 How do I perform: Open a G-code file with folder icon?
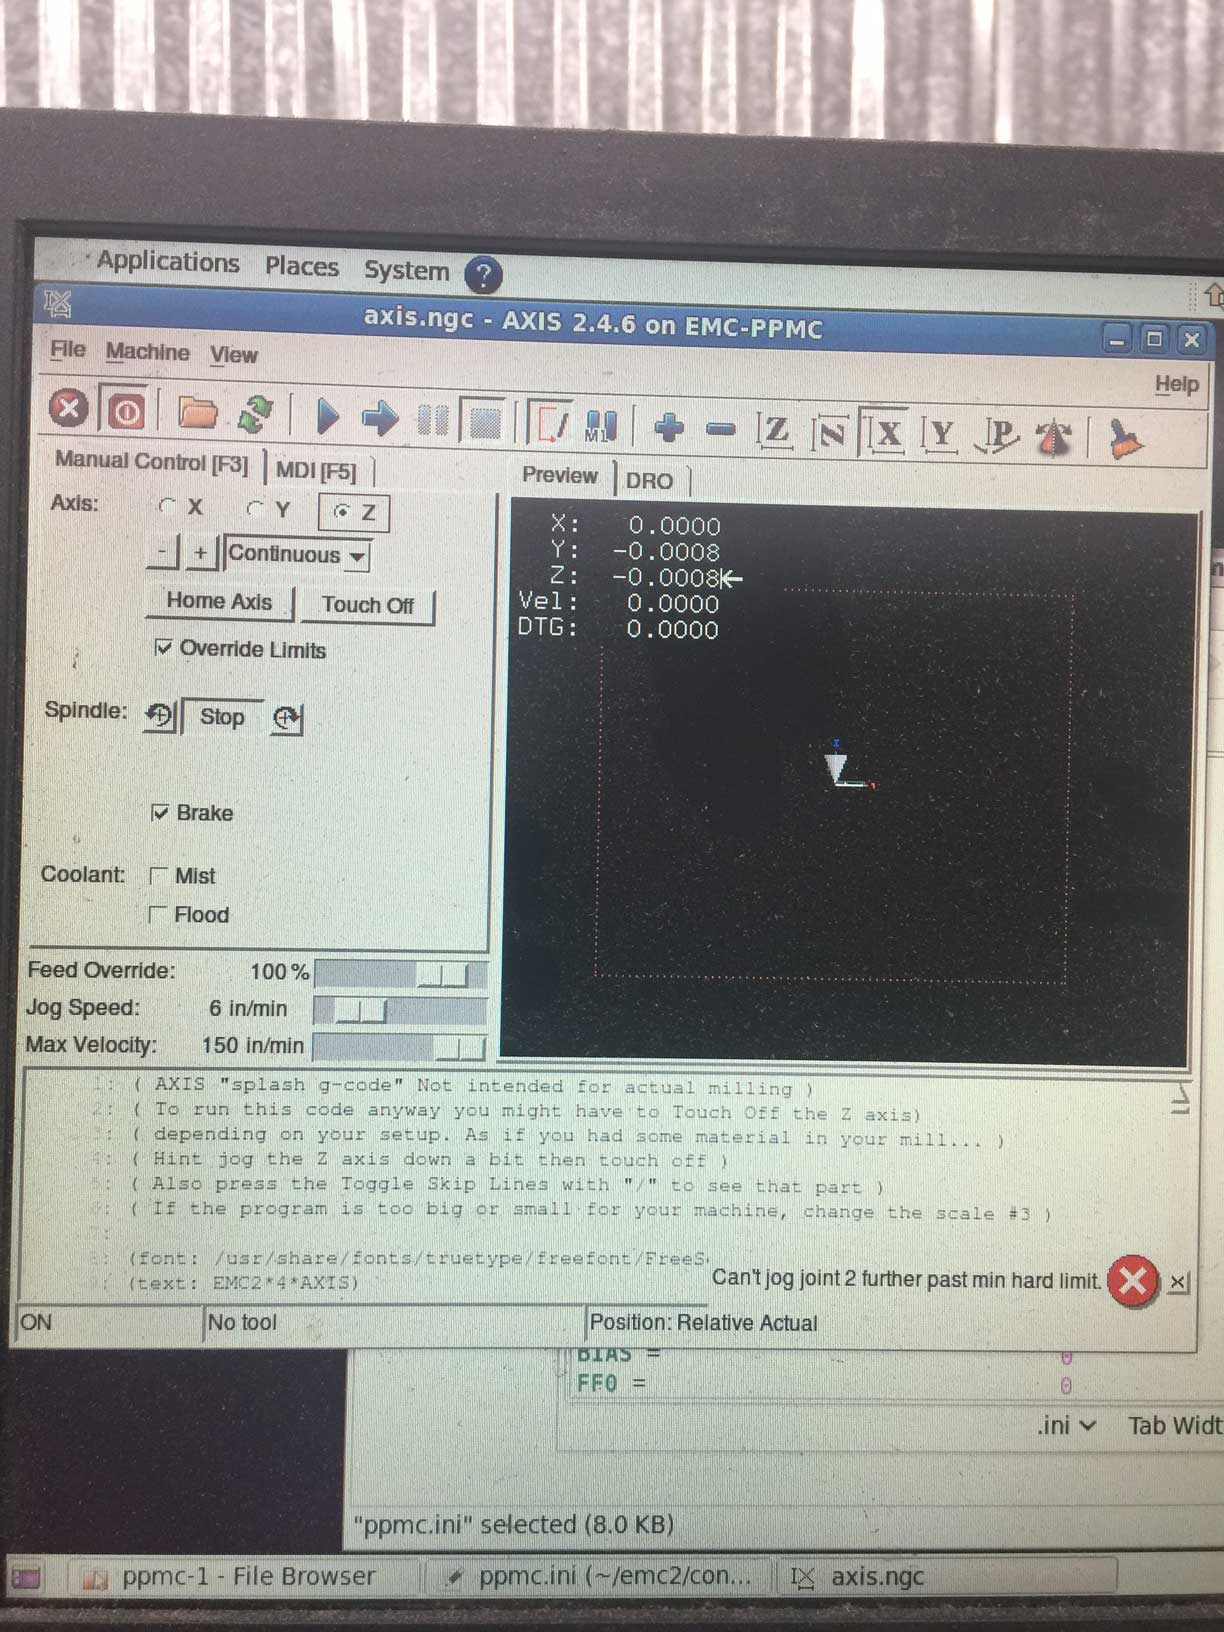click(197, 412)
